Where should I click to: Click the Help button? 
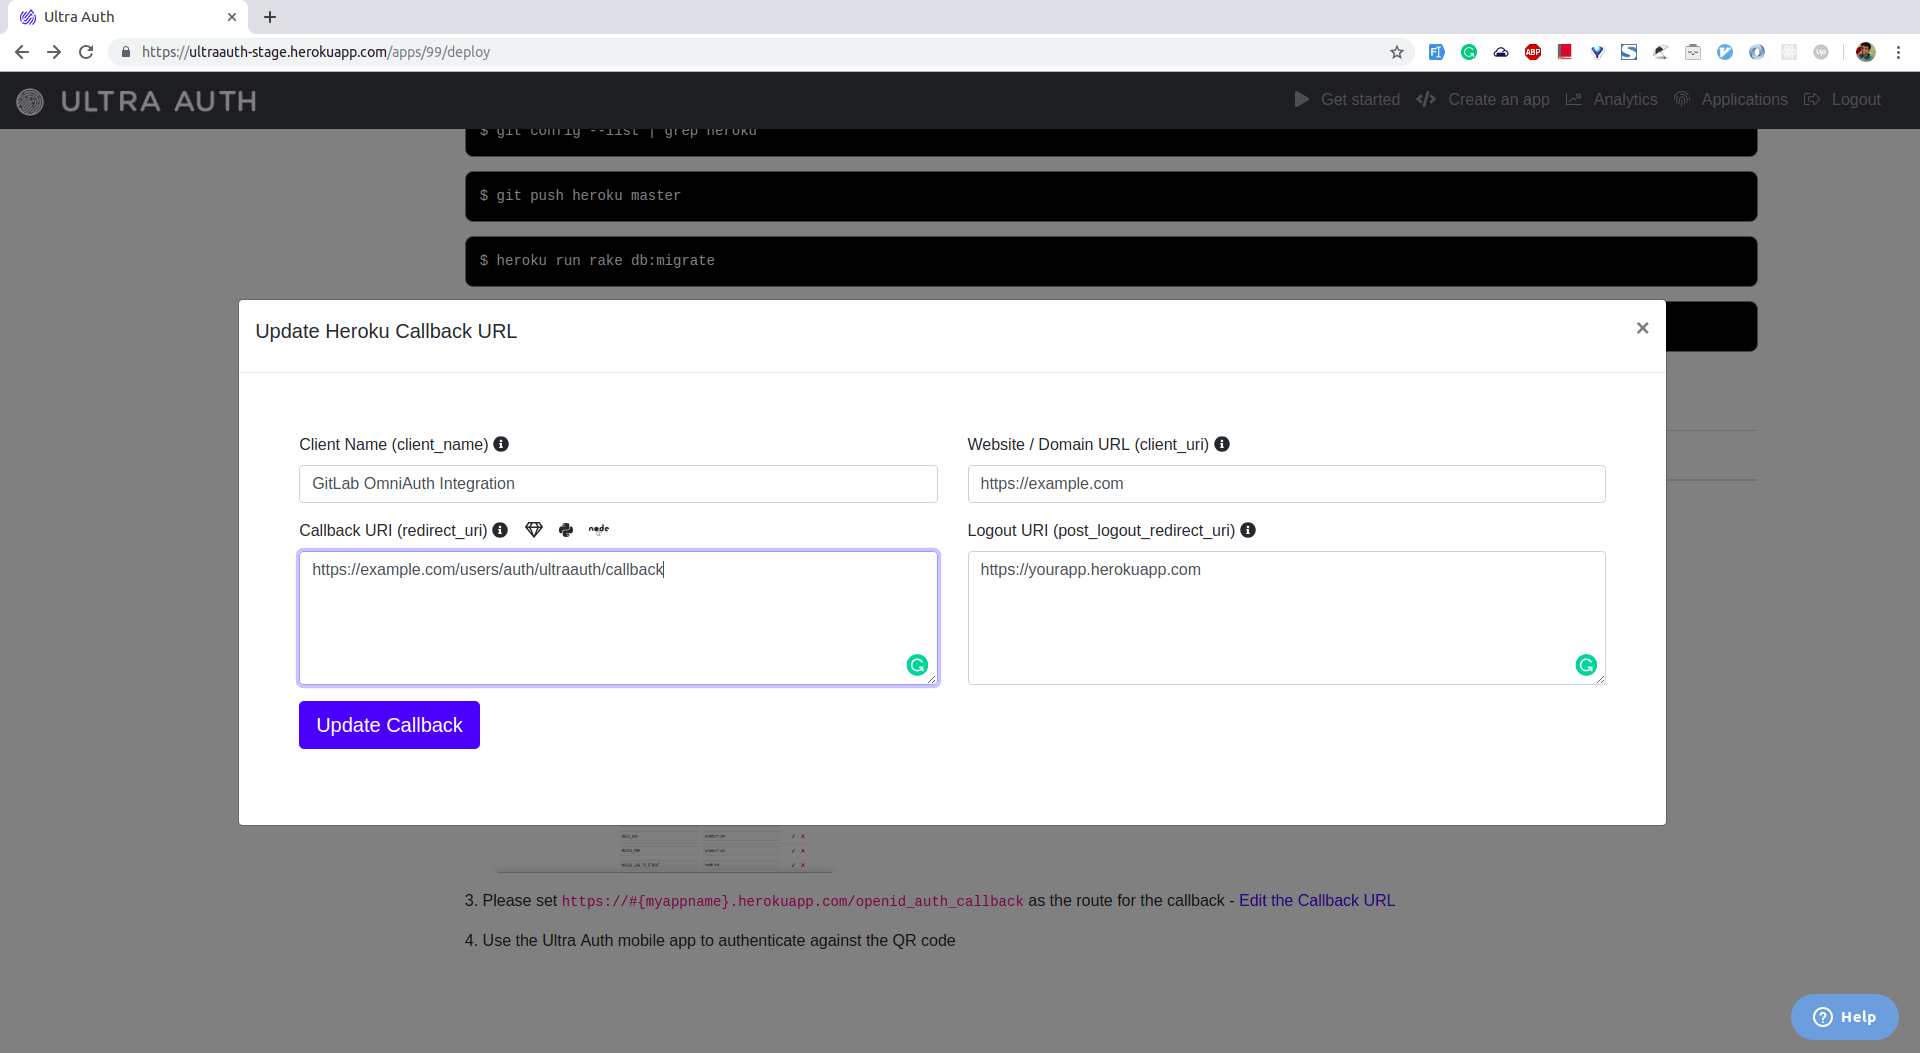click(x=1845, y=1016)
